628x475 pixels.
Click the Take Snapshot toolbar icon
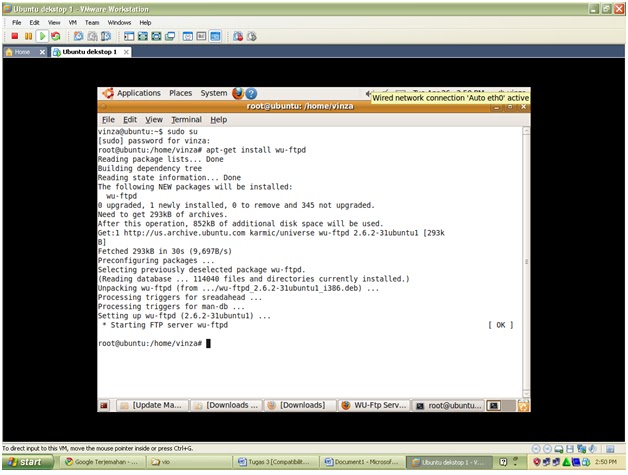coord(79,36)
